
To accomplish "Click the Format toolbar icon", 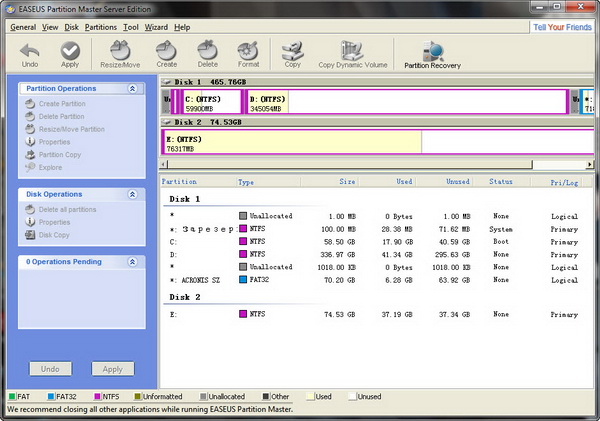I will coord(248,53).
